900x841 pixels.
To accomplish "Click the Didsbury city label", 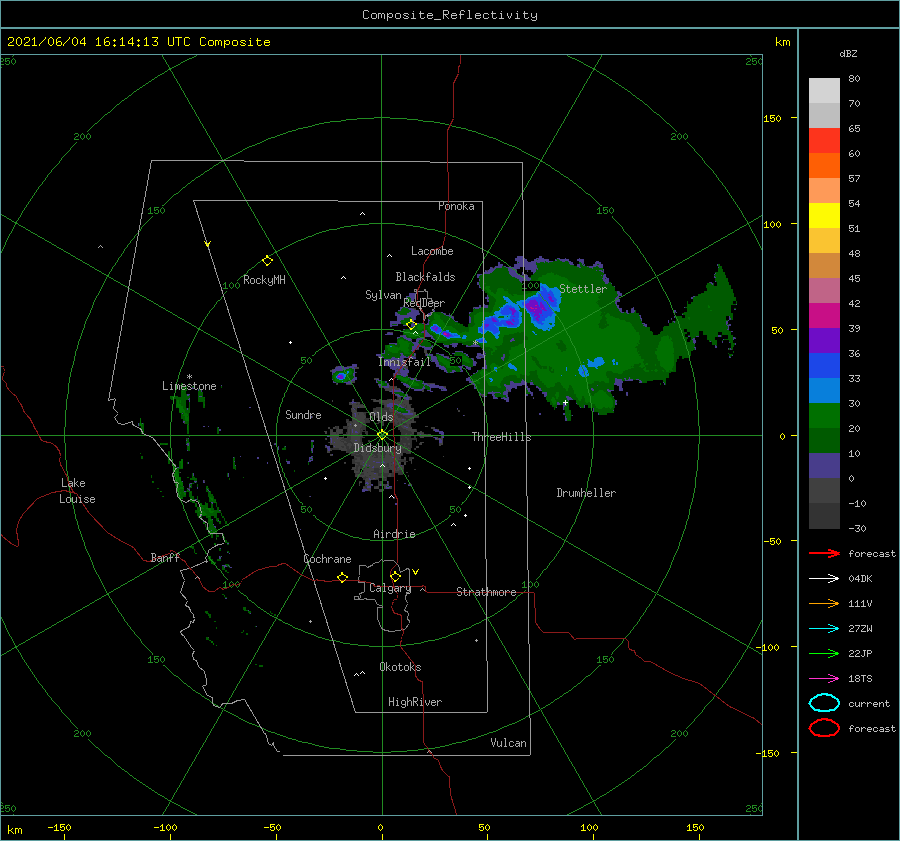I will 377,448.
